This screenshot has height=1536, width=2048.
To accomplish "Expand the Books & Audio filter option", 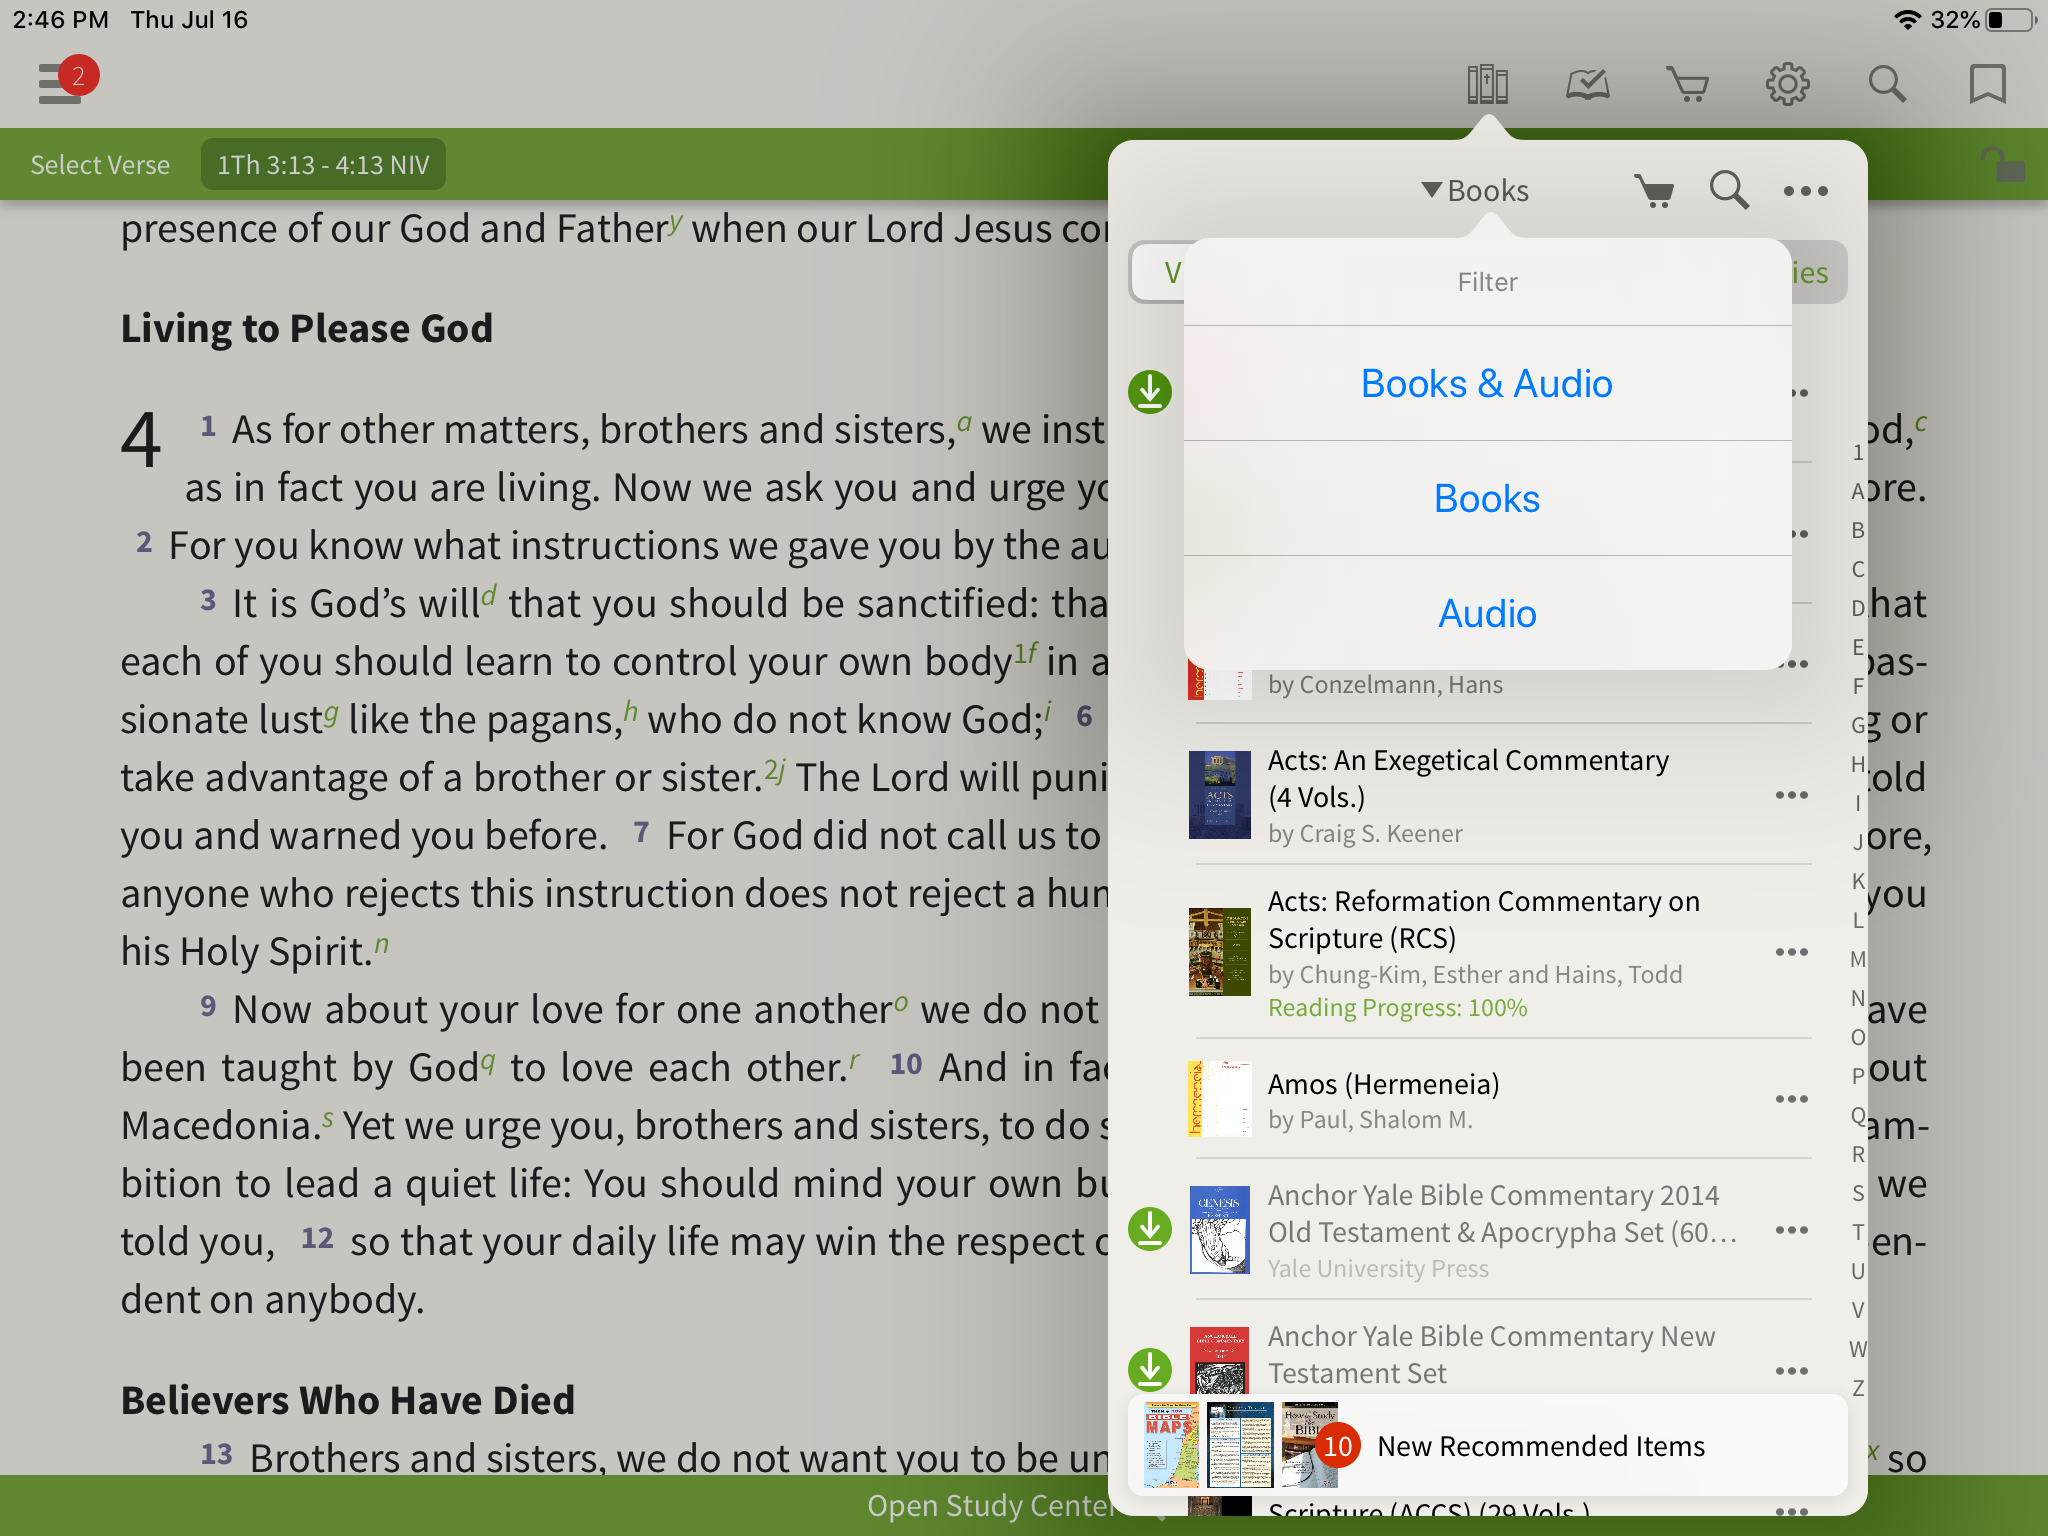I will pos(1484,382).
